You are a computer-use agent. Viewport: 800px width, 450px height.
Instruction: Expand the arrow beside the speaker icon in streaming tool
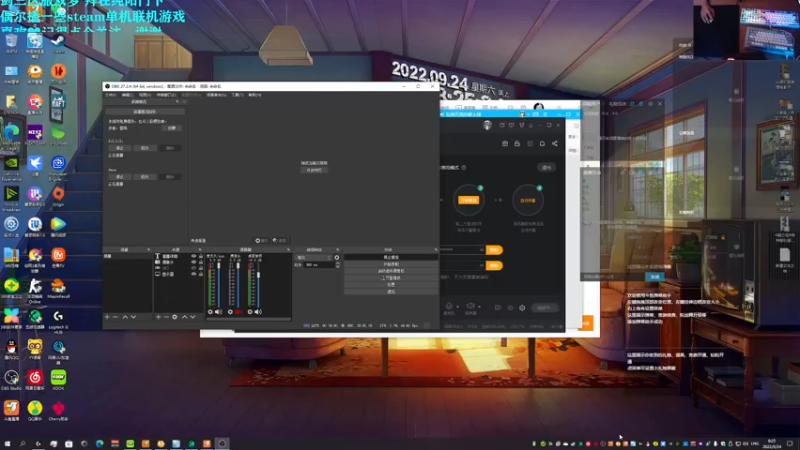coord(479,307)
